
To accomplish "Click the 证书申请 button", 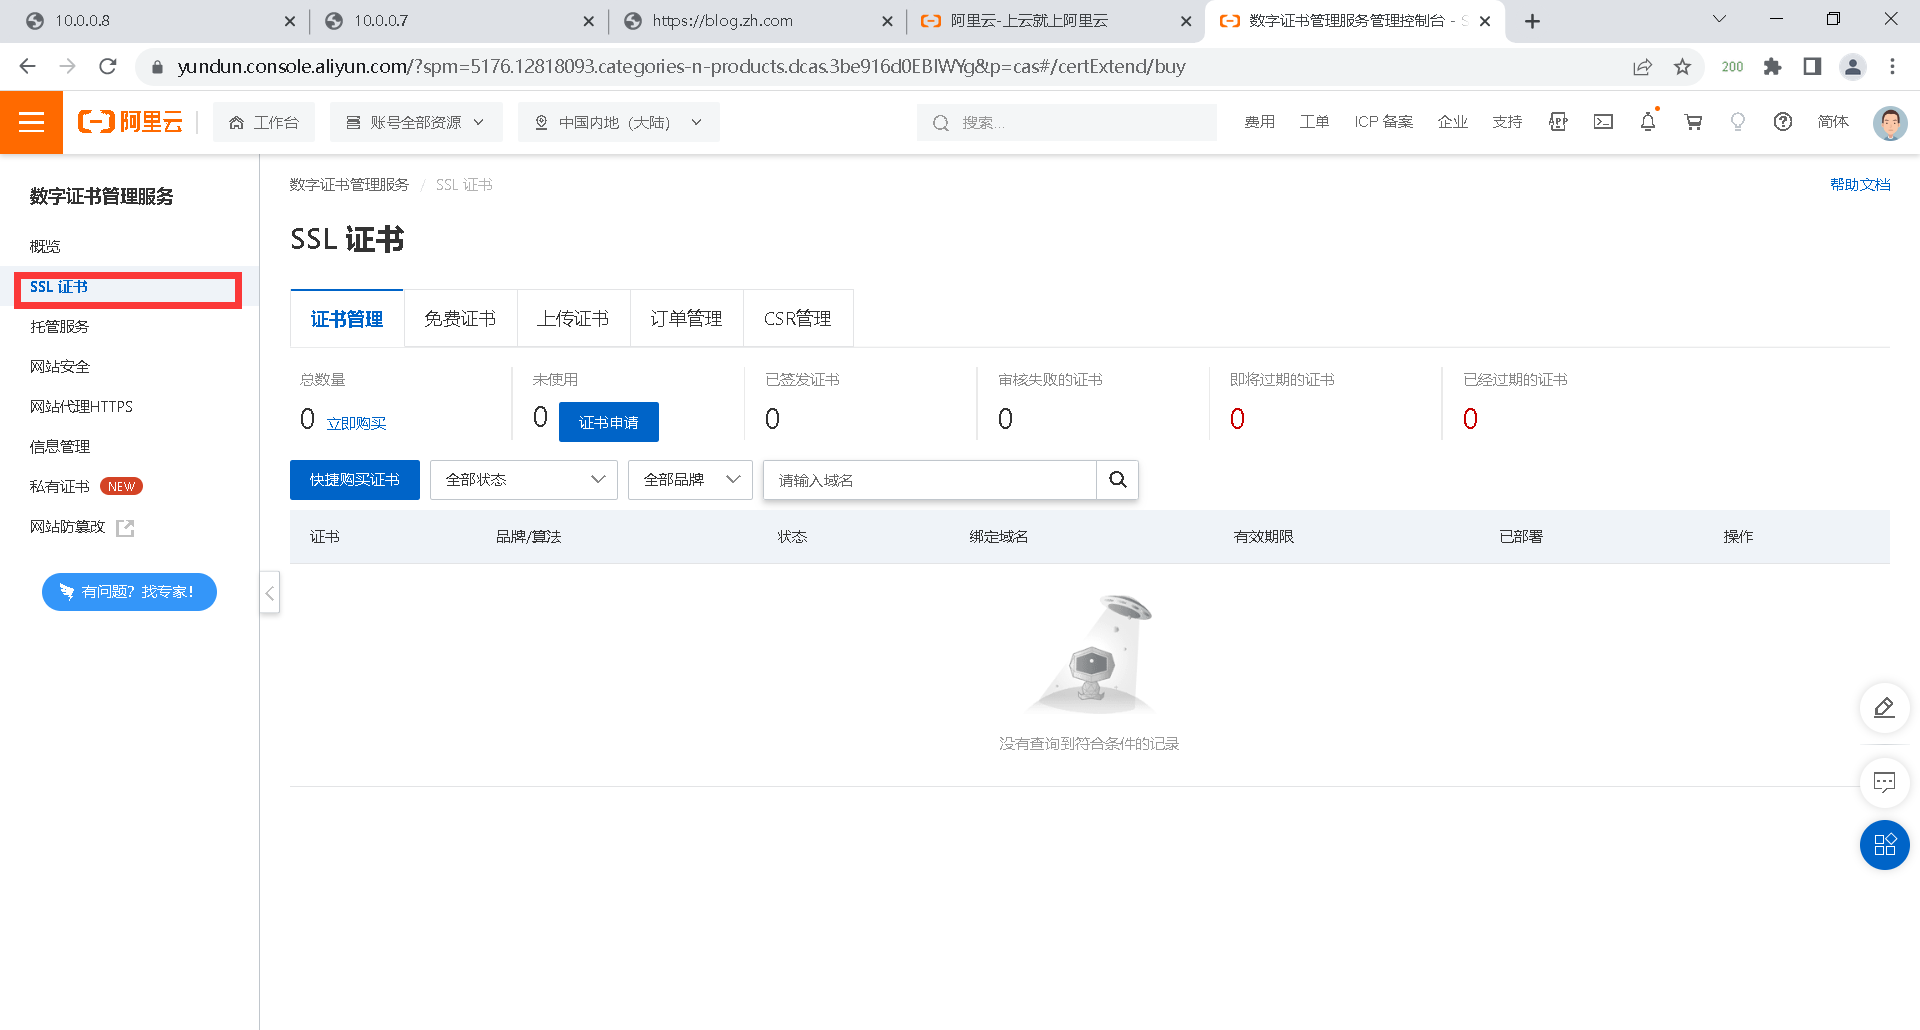I will [x=609, y=422].
